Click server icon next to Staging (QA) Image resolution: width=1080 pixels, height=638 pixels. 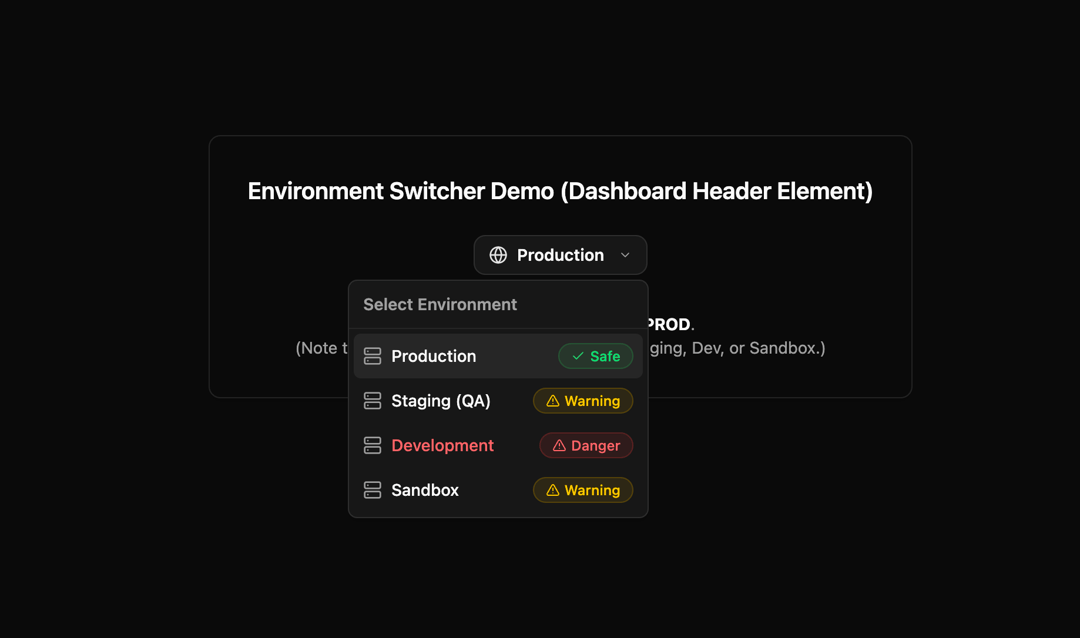pos(373,401)
